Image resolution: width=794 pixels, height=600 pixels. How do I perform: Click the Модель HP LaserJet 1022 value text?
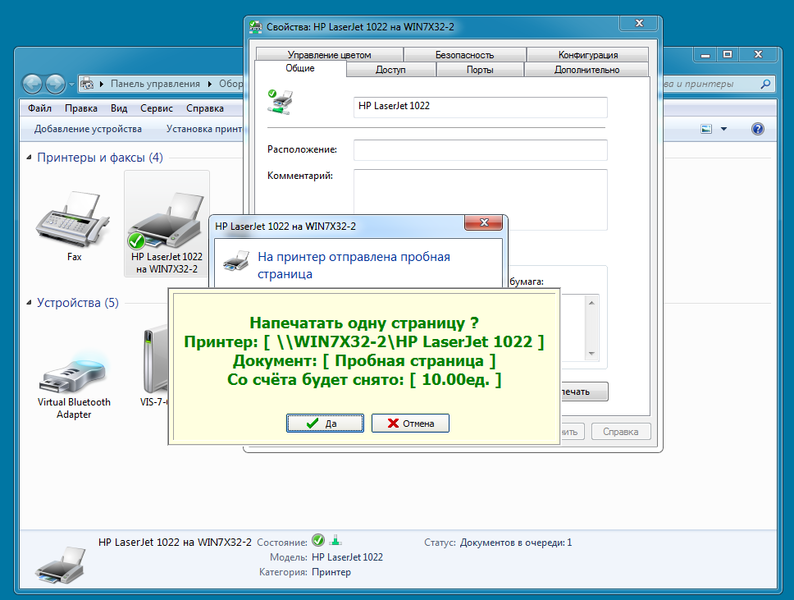tap(347, 557)
